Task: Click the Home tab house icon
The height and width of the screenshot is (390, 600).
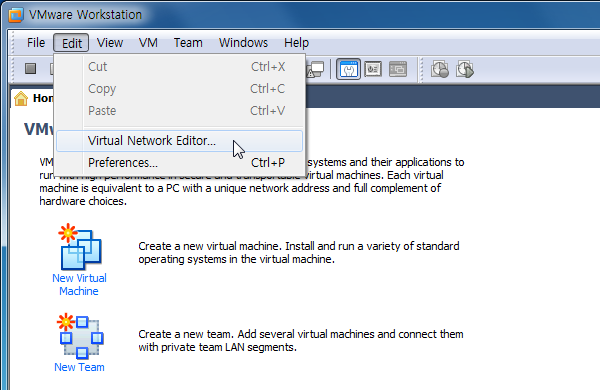Action: coord(21,98)
